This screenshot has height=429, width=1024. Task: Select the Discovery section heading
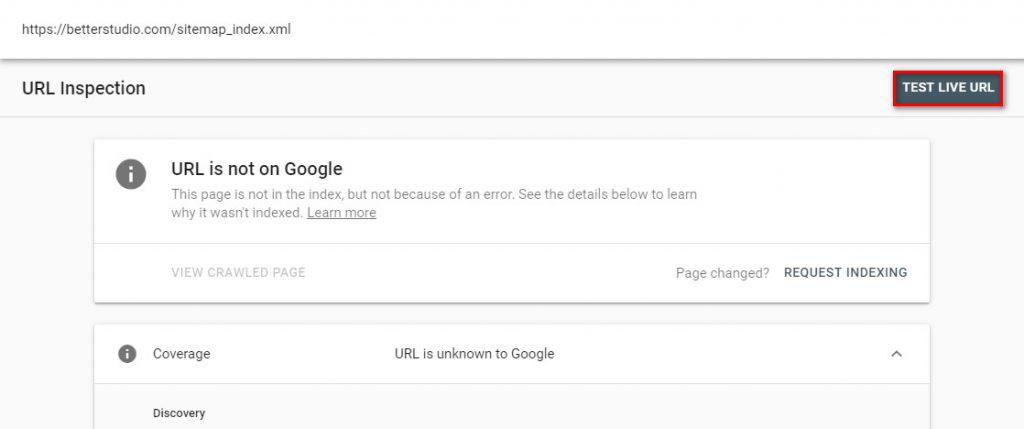(179, 412)
